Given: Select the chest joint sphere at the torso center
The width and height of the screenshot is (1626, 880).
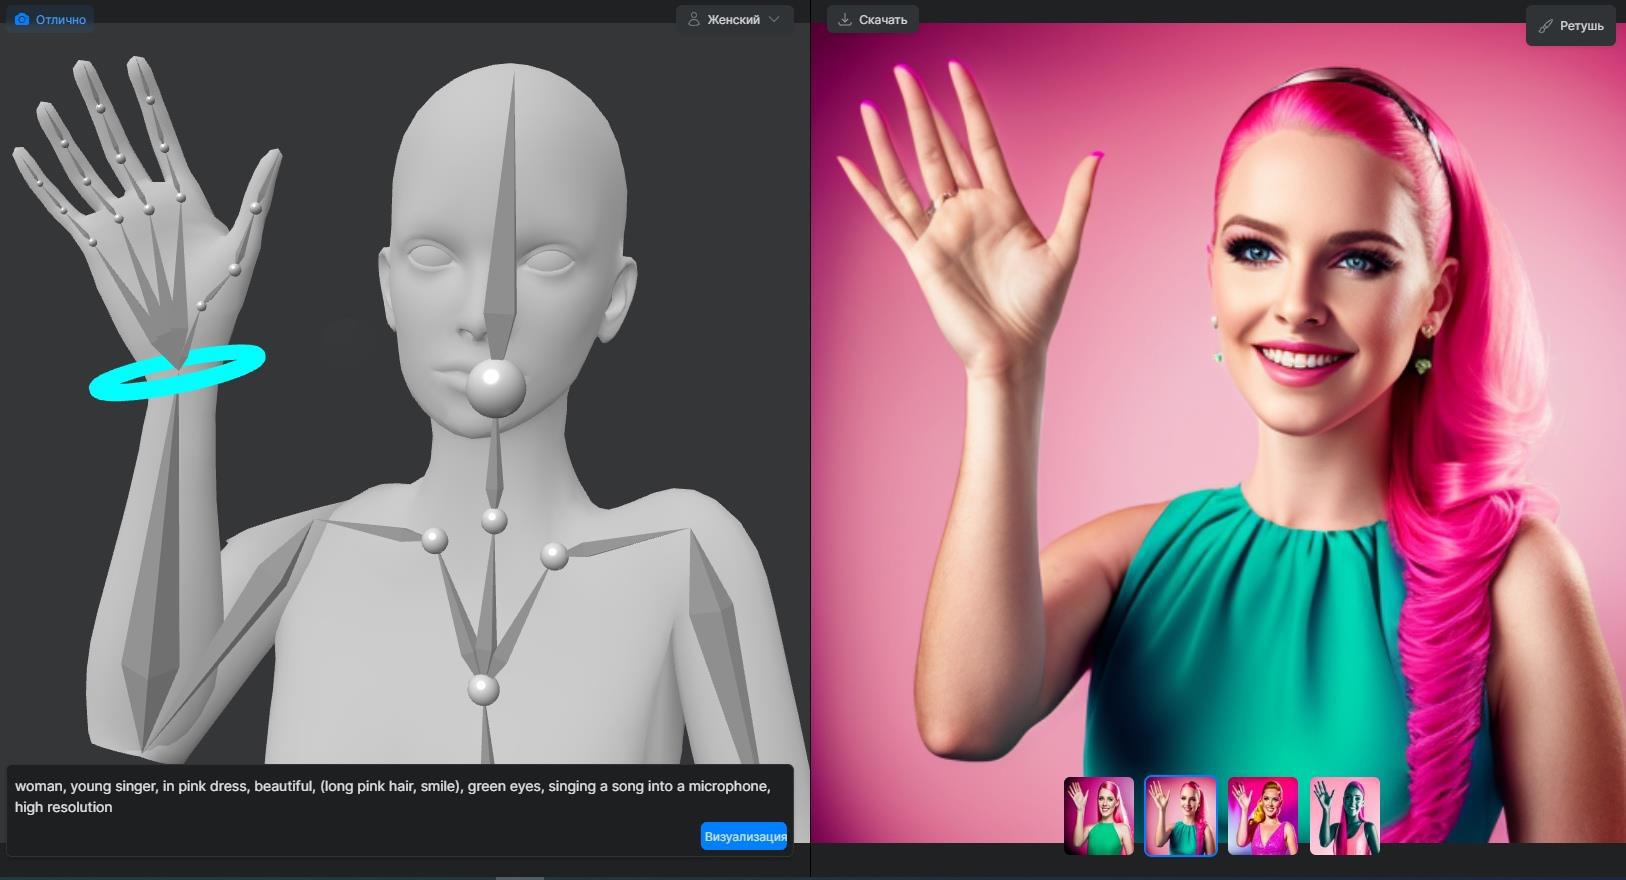Looking at the screenshot, I should point(483,689).
